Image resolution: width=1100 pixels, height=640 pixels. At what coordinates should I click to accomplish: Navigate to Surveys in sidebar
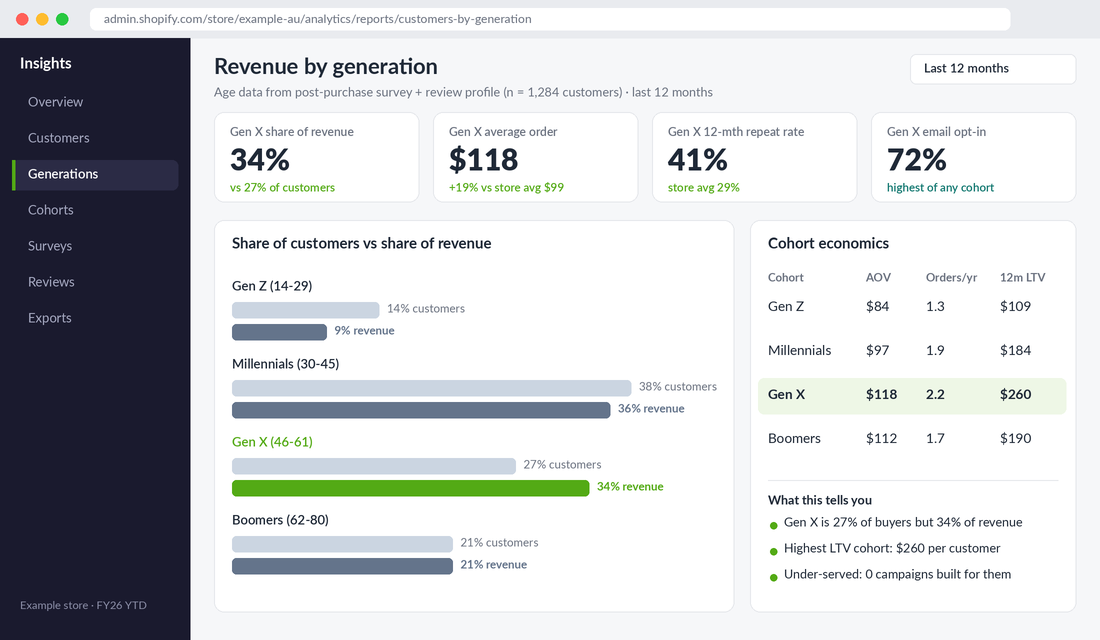tap(95, 246)
